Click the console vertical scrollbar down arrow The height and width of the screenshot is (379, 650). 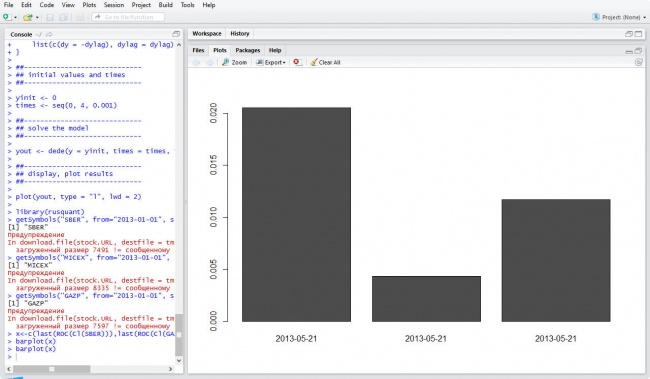coord(179,360)
